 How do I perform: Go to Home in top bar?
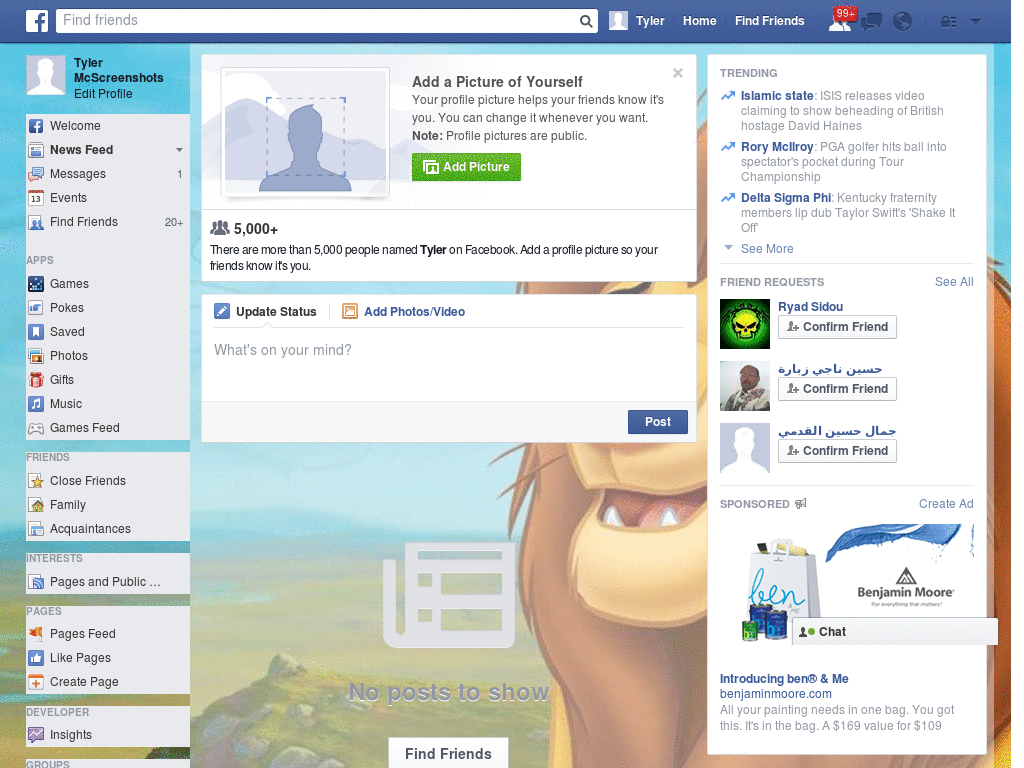click(x=699, y=21)
